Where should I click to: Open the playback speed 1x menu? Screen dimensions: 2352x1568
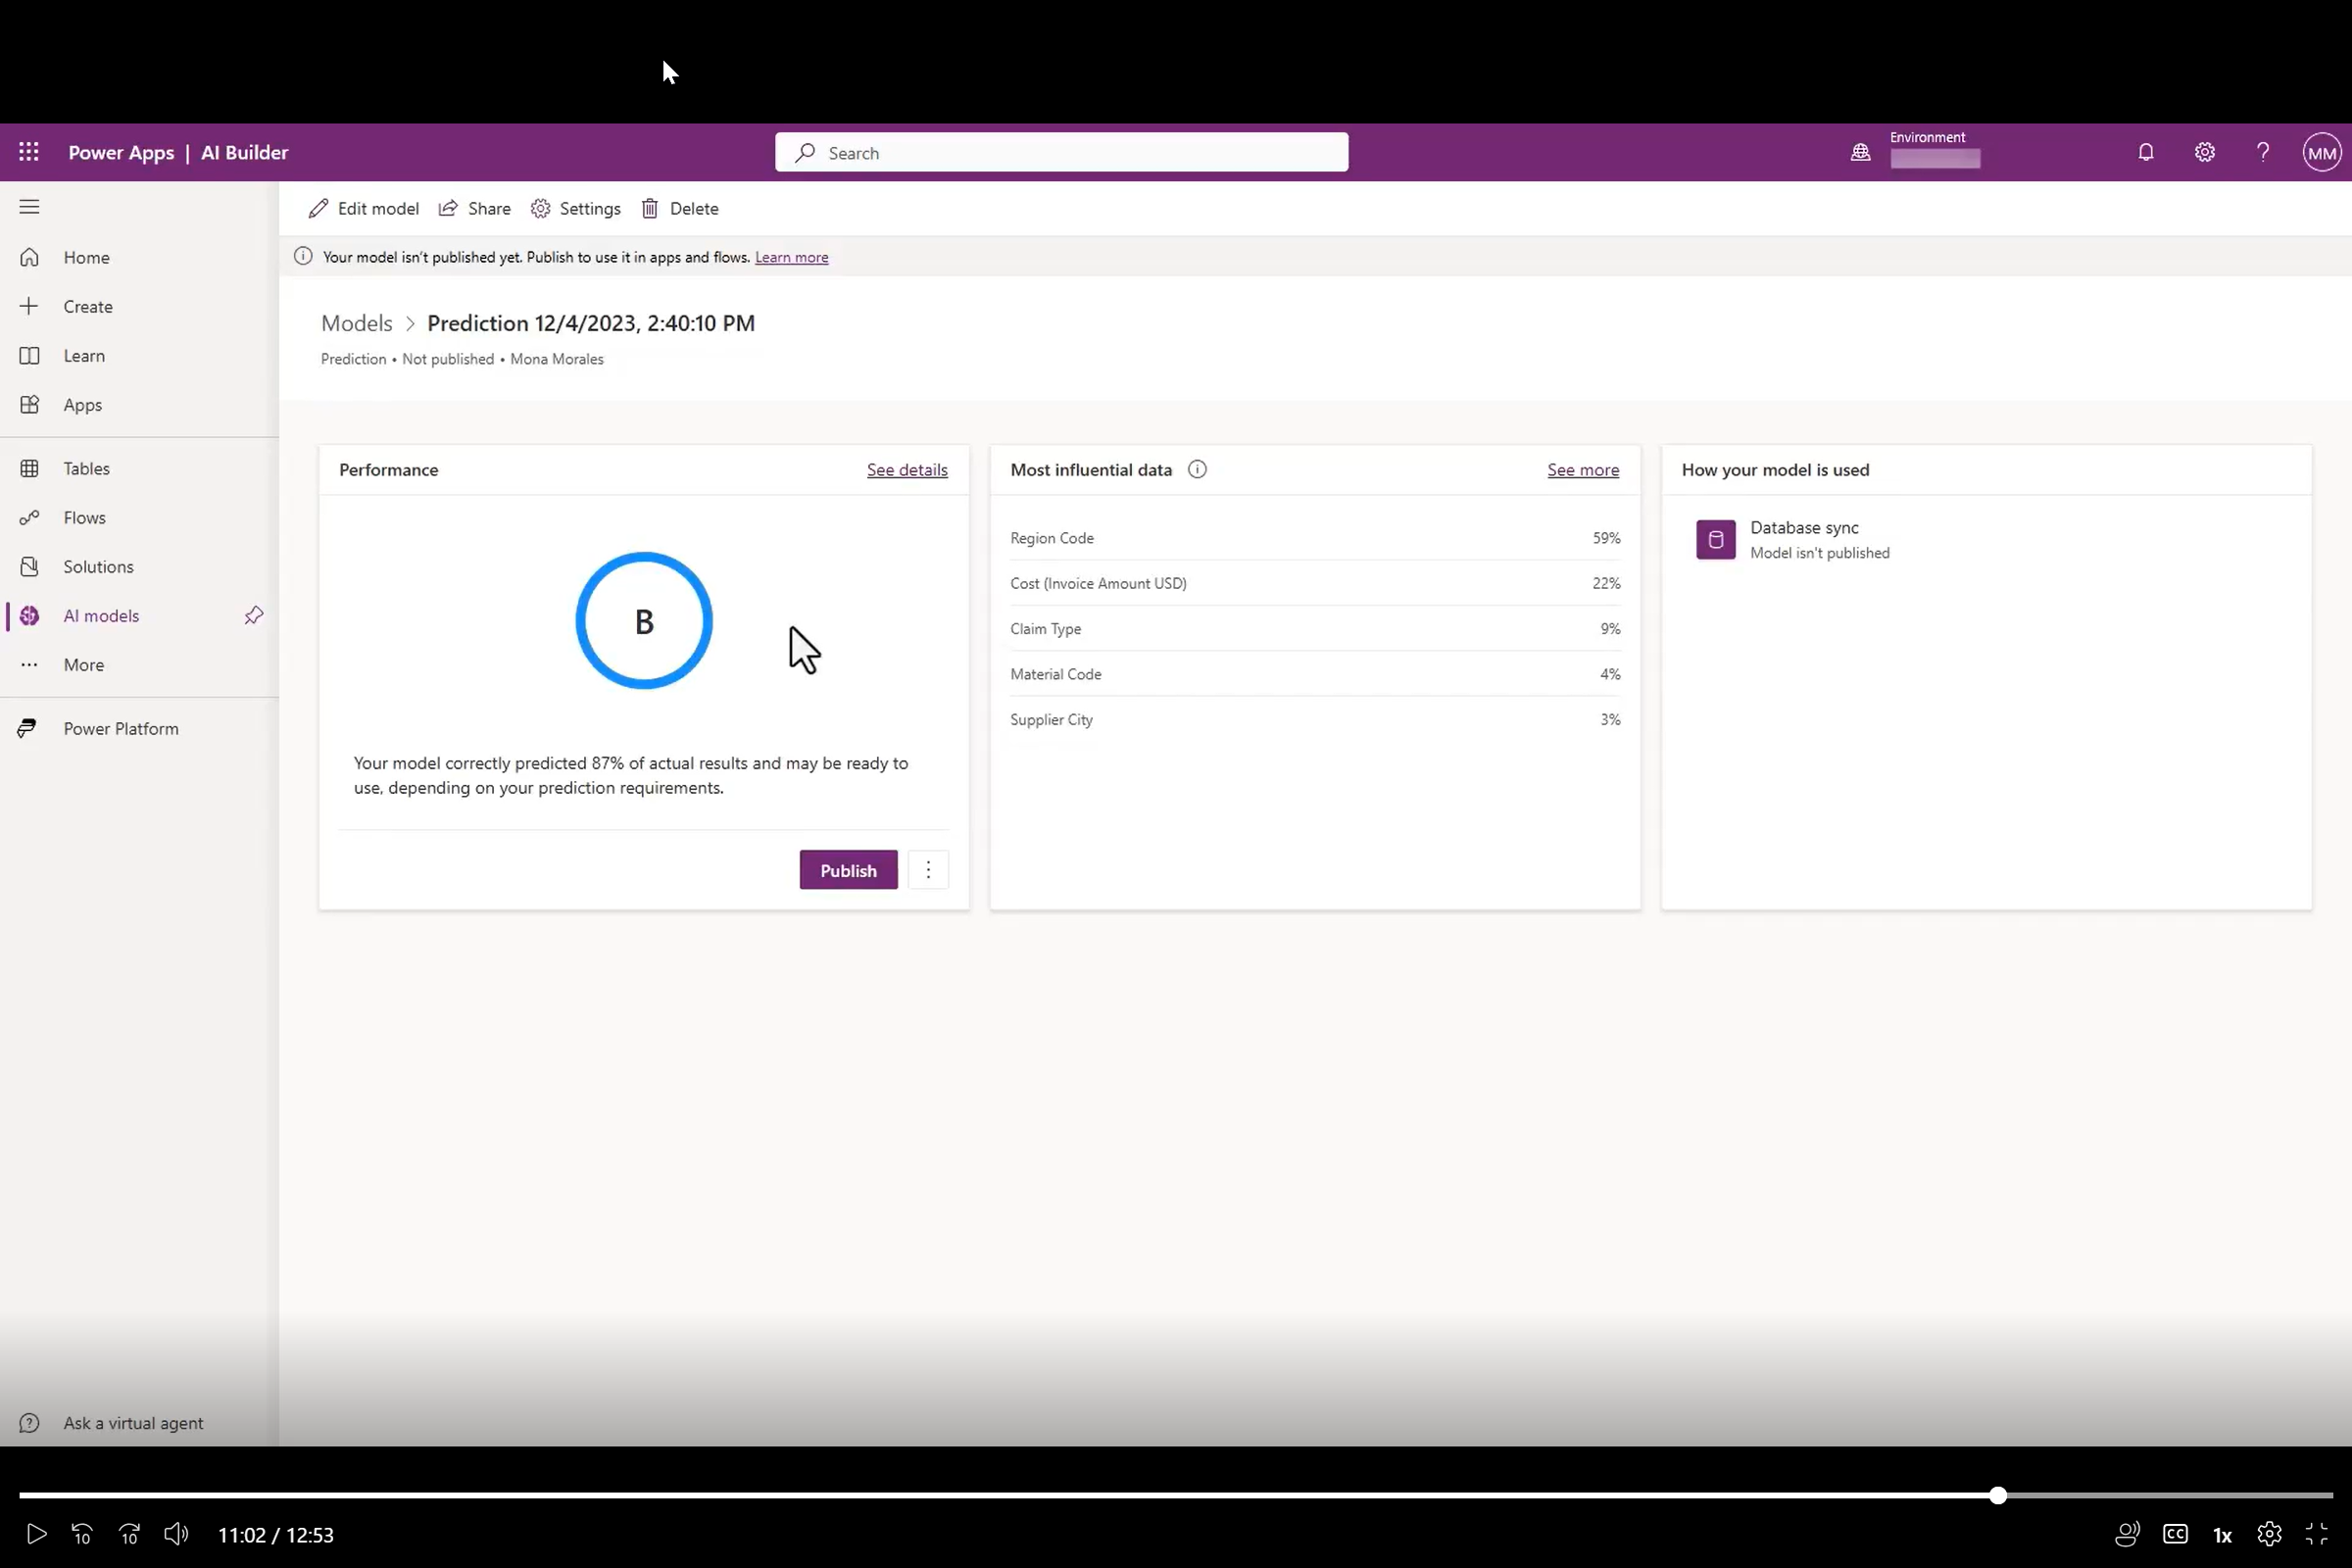[2222, 1535]
